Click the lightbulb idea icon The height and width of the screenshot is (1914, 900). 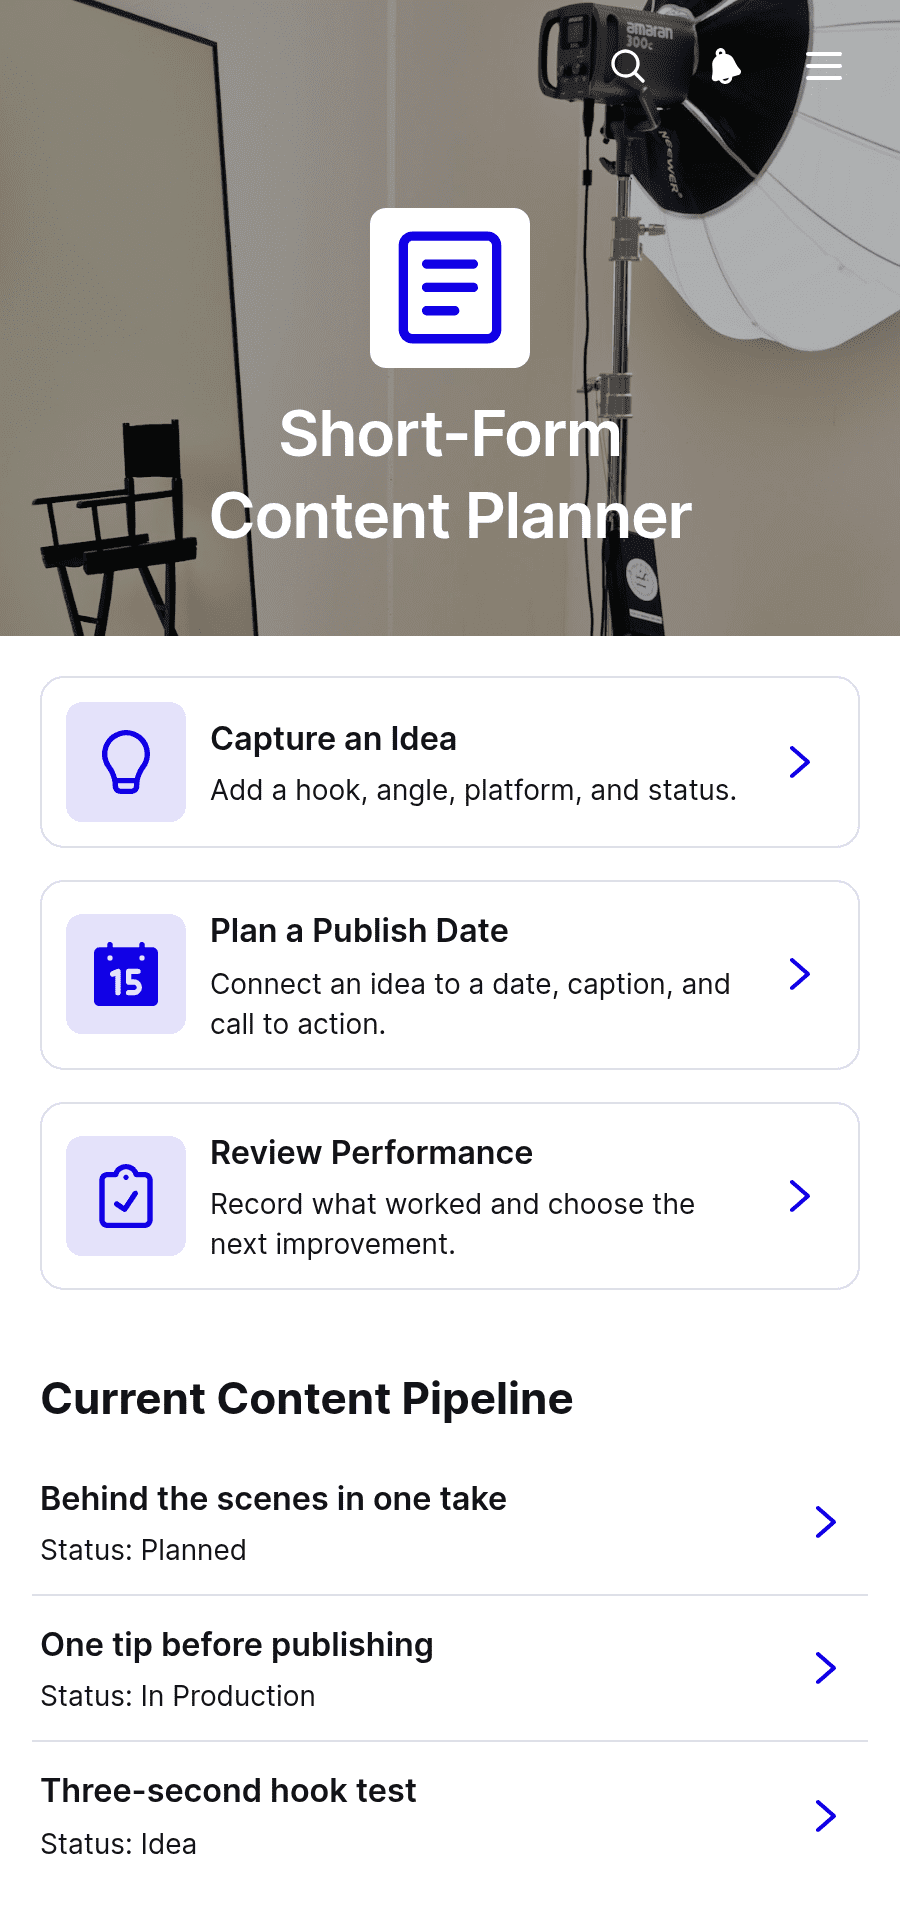[x=126, y=762]
